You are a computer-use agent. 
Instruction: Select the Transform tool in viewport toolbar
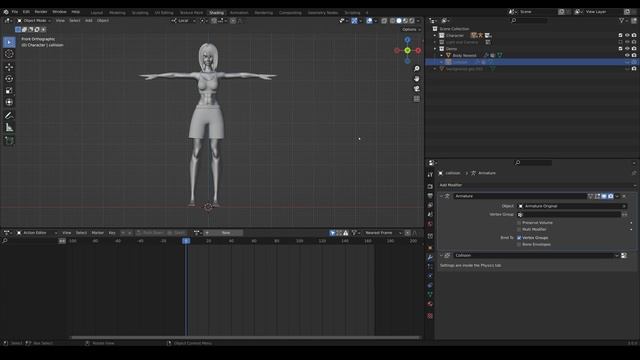click(x=9, y=102)
